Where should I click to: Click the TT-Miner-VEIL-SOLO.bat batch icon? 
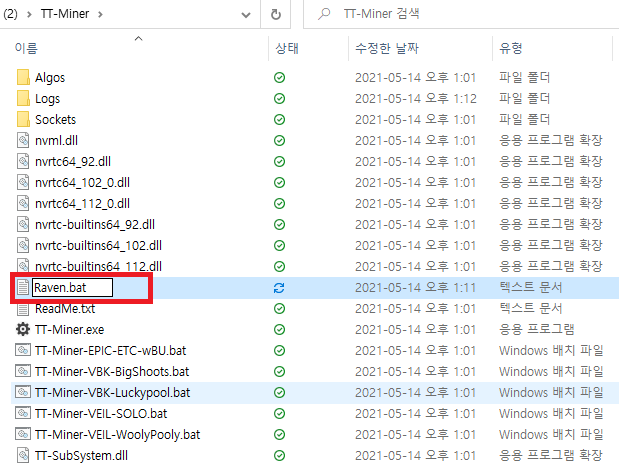pos(23,413)
